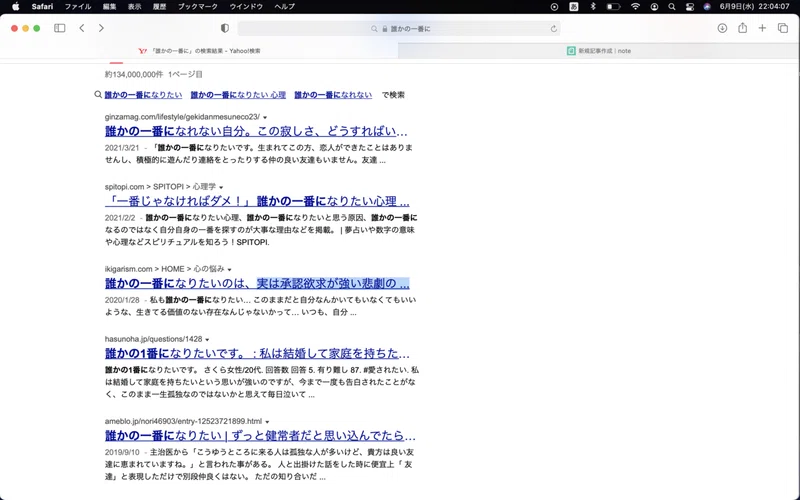Image resolution: width=800 pixels, height=500 pixels.
Task: Click the 2019/9/10 result date
Action: (x=122, y=452)
